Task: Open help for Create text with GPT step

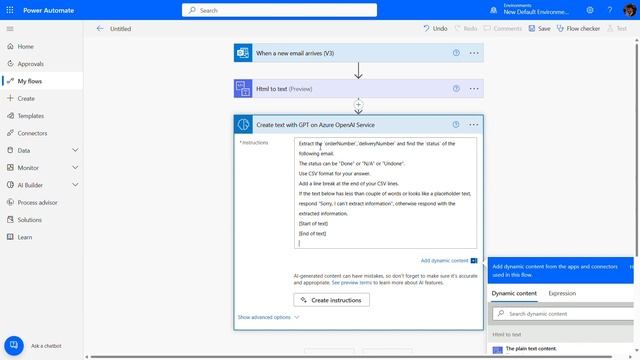Action: [456, 124]
